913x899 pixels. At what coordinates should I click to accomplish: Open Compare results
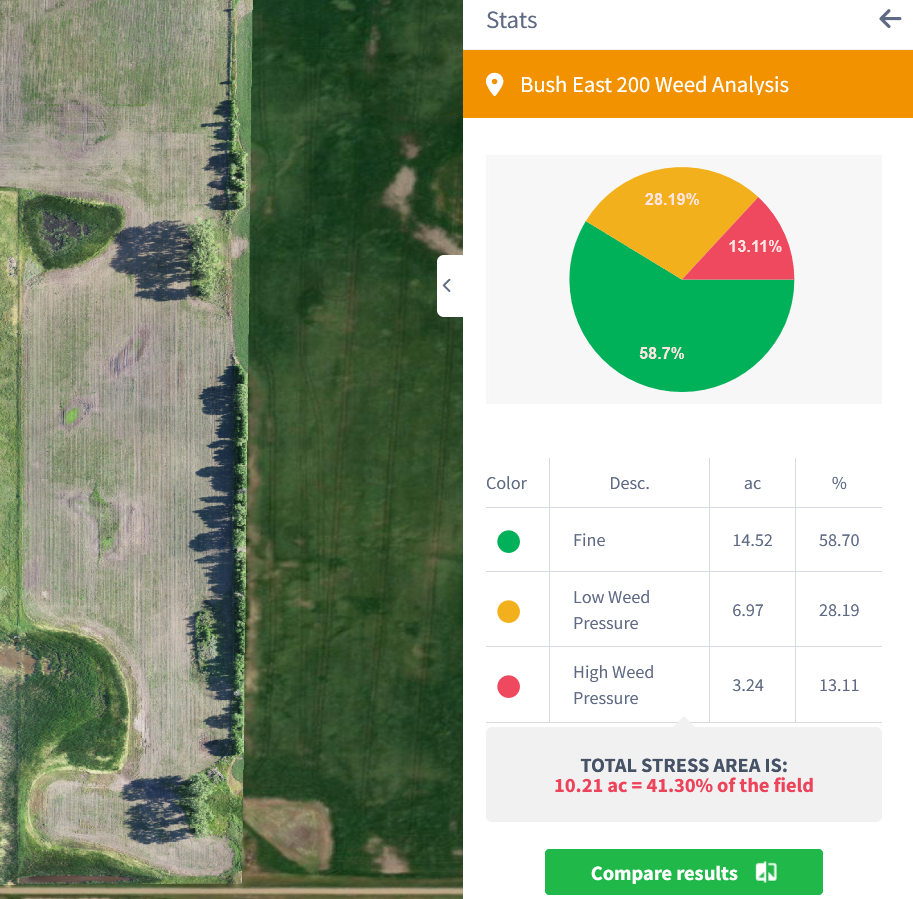tap(684, 872)
